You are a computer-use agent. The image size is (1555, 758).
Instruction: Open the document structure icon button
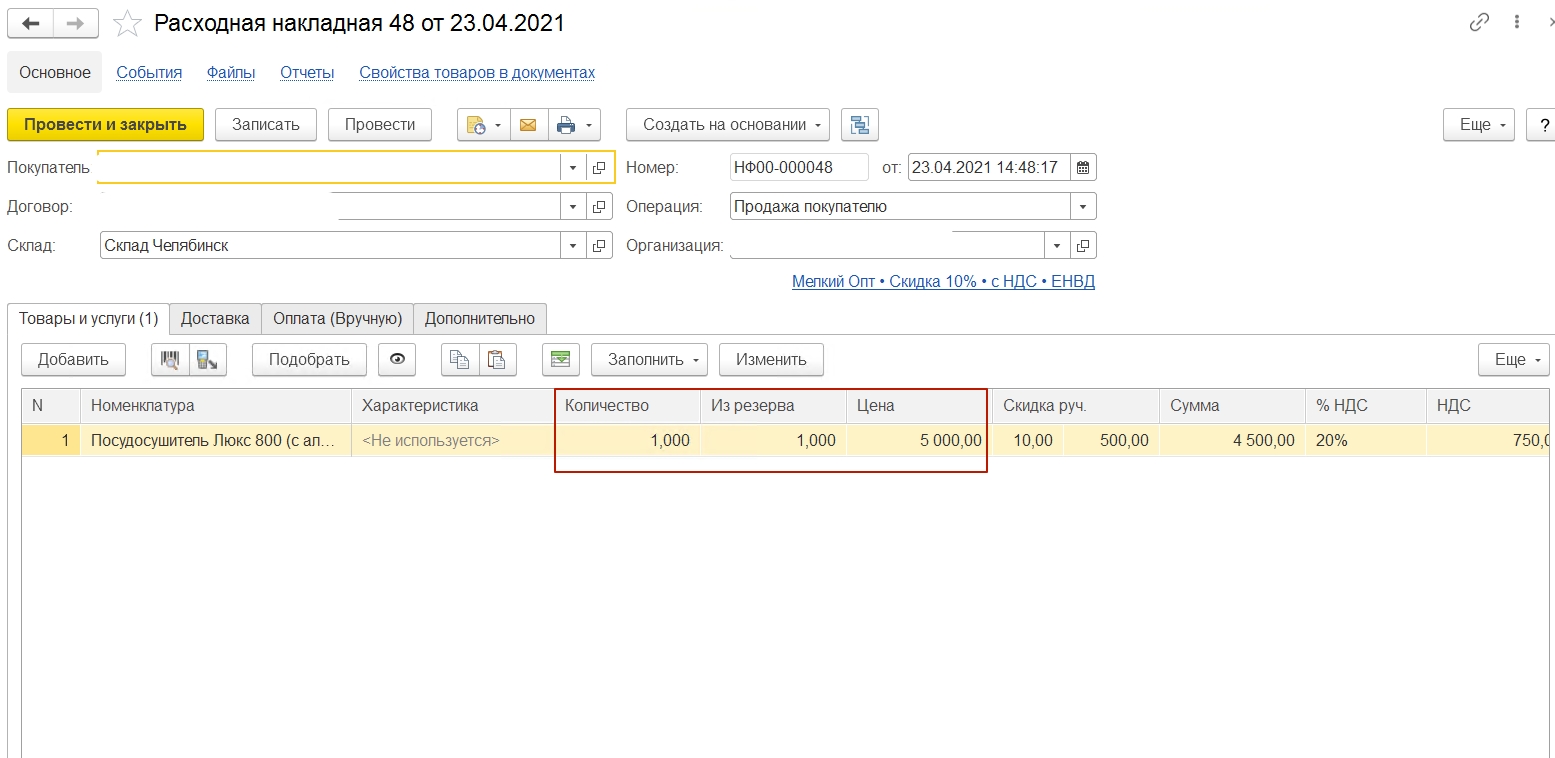[859, 125]
